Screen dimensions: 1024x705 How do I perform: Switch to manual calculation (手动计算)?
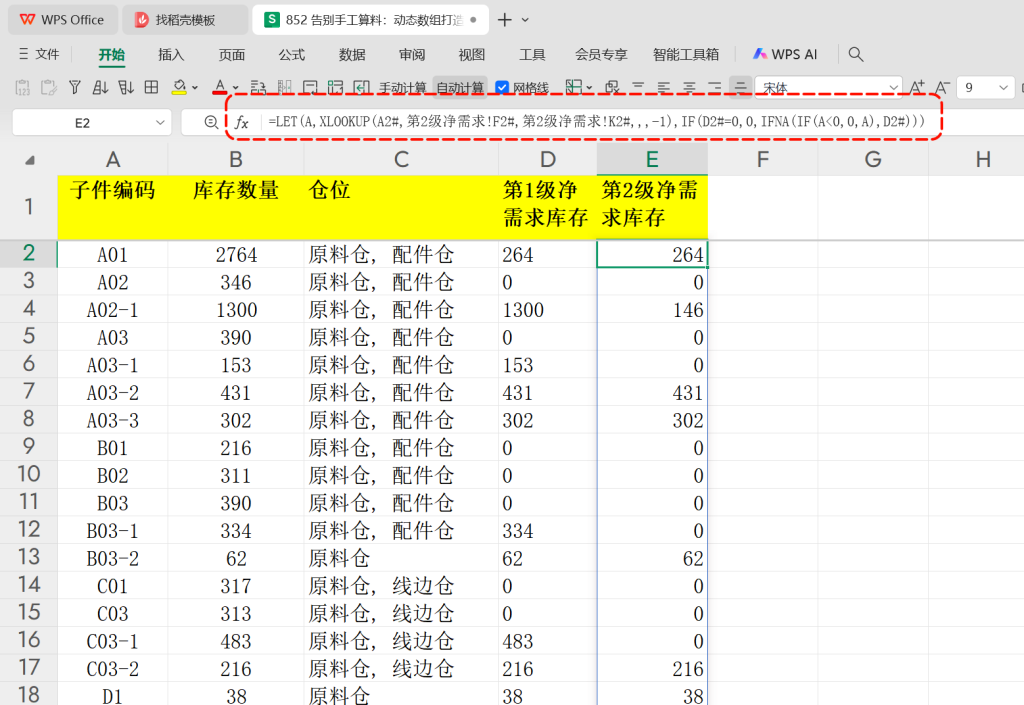pyautogui.click(x=402, y=87)
